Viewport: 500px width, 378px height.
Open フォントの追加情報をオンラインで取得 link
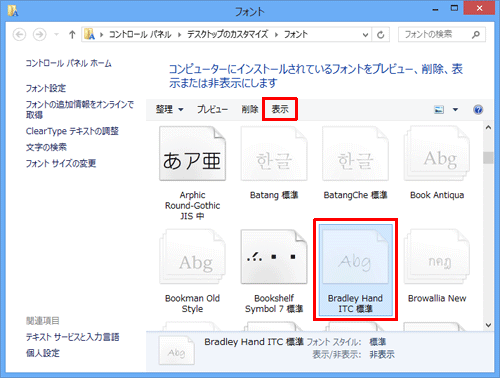point(80,110)
